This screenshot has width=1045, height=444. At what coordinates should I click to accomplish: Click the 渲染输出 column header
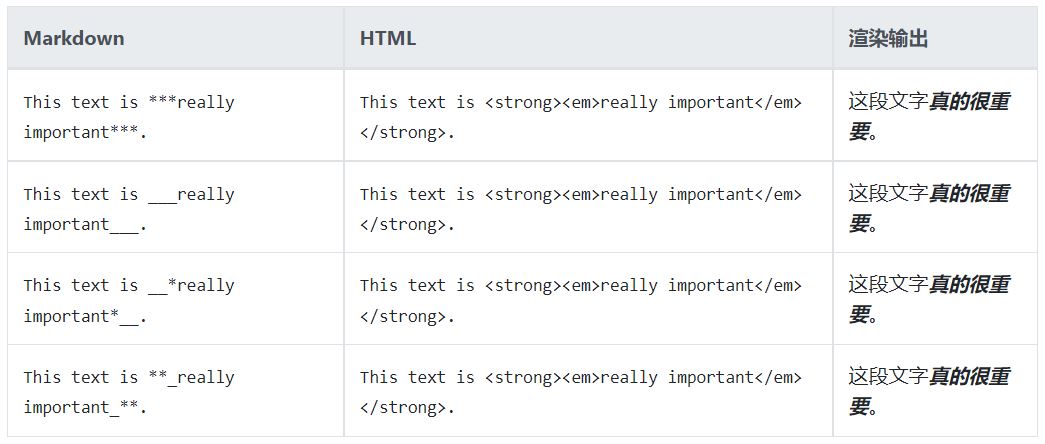tap(888, 39)
